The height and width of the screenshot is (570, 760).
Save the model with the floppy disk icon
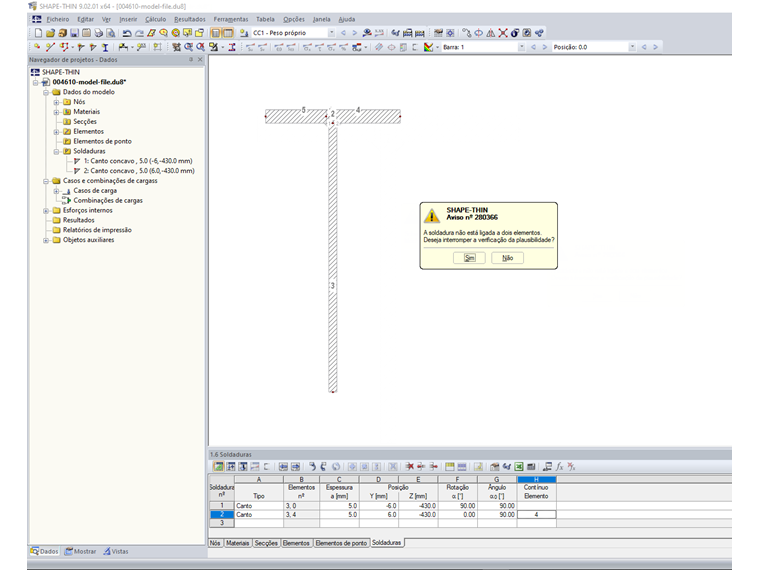pos(75,33)
